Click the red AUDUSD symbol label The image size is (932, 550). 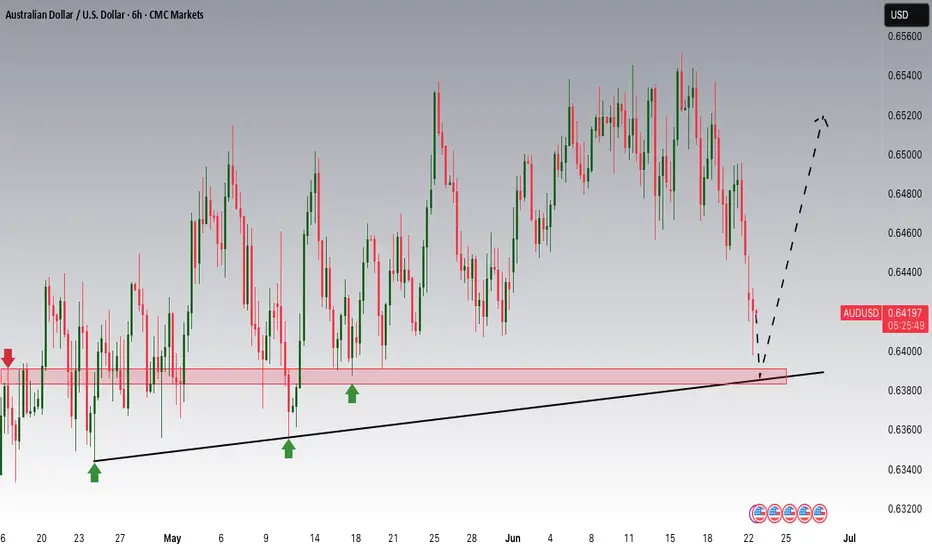[861, 313]
